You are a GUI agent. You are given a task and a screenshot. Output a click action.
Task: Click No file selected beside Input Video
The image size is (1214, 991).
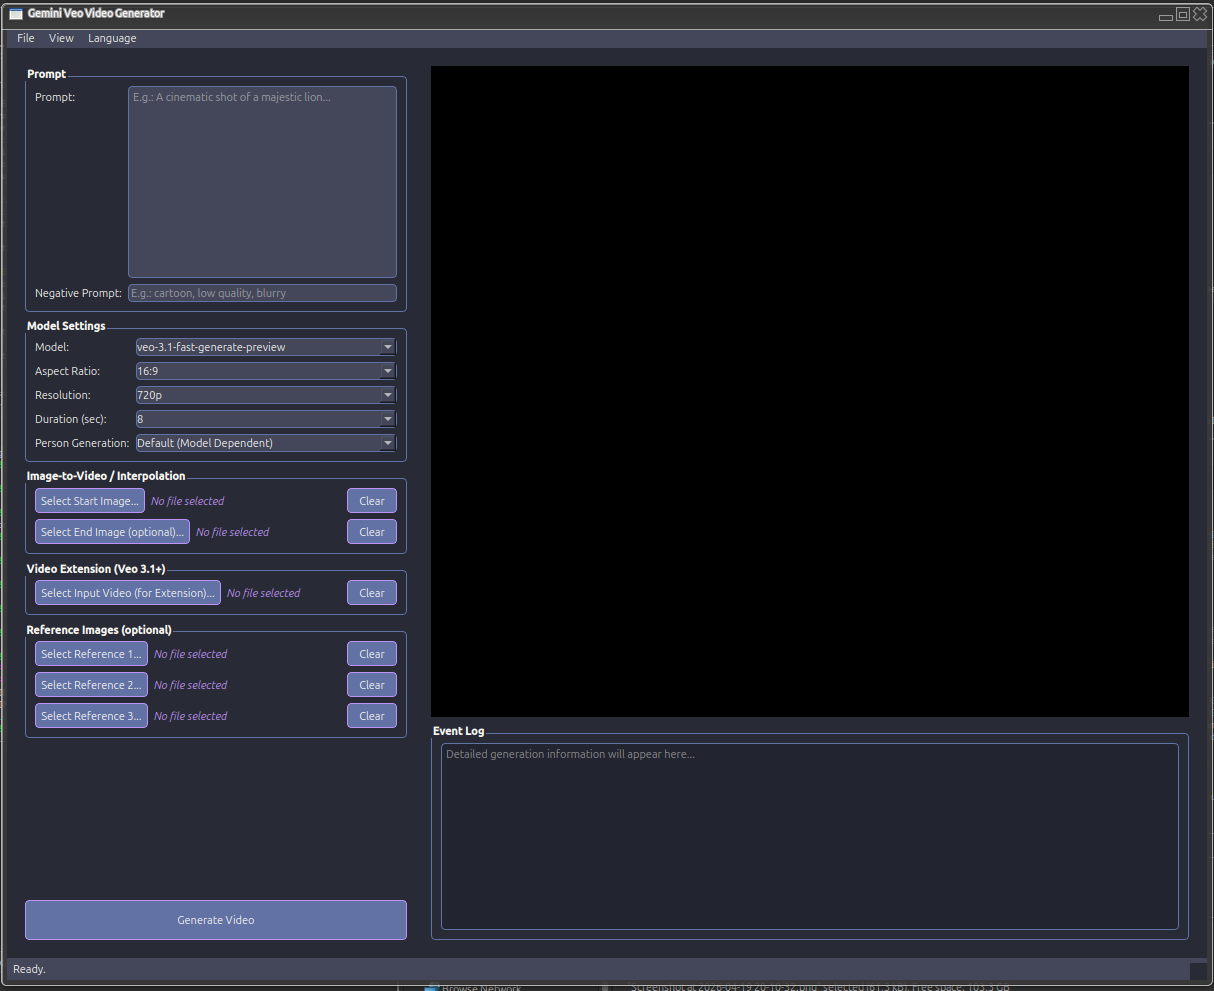coord(263,593)
